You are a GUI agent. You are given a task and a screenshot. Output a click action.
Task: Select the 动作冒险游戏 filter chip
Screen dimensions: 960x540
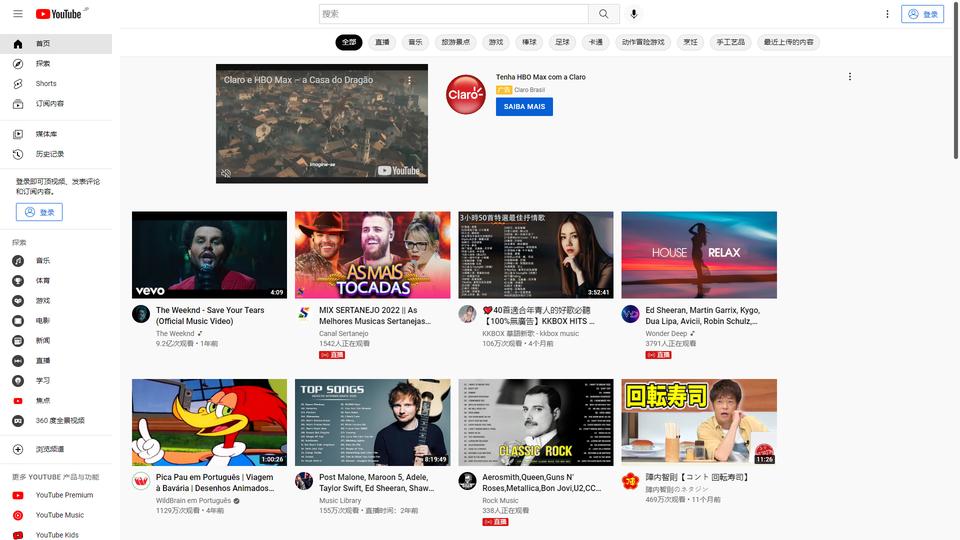(x=643, y=42)
